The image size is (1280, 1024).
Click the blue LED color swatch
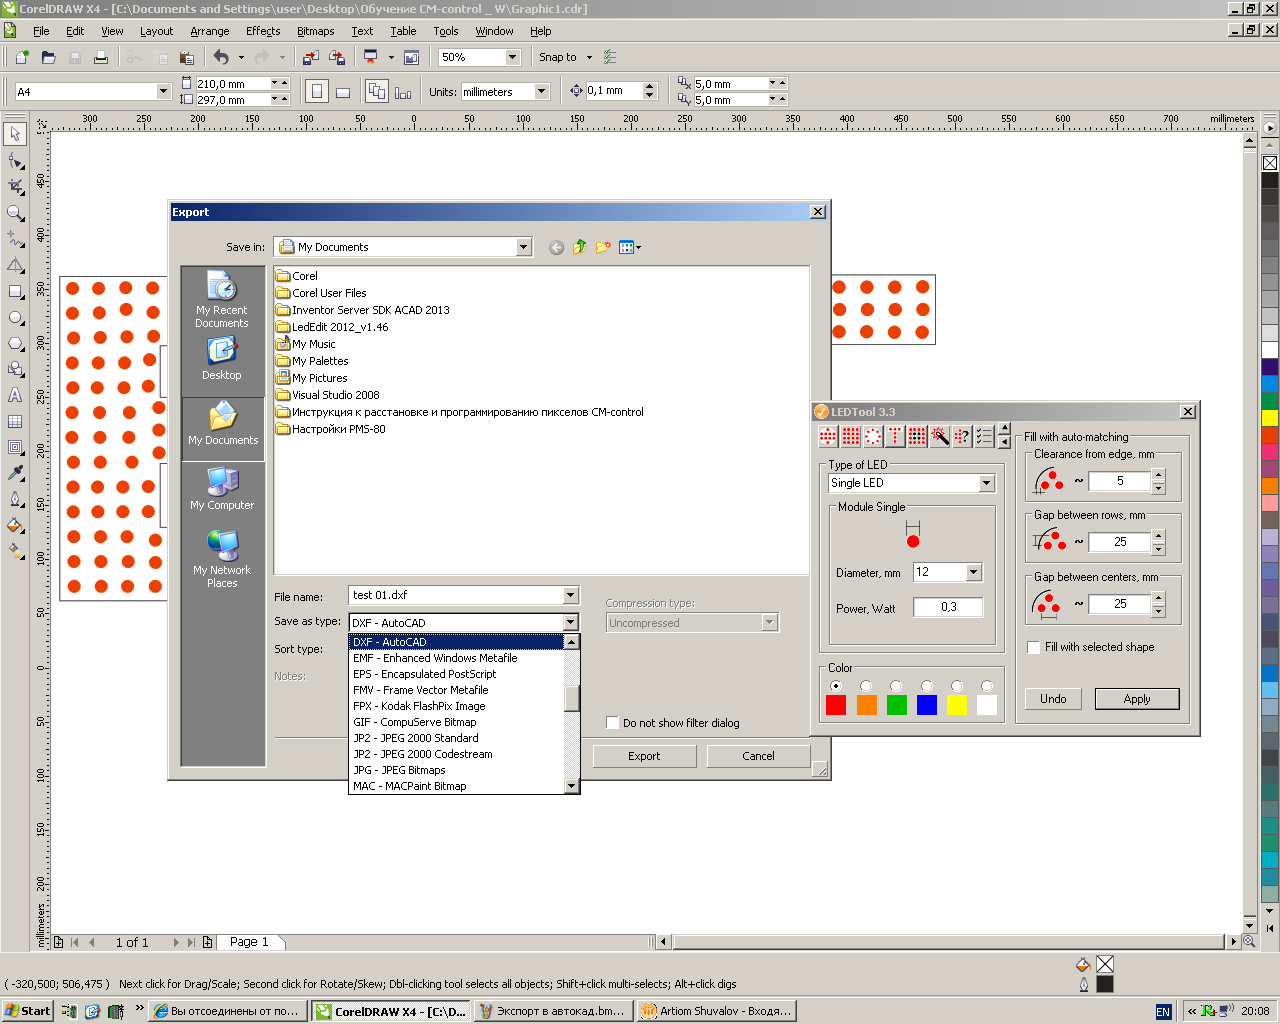click(x=927, y=705)
